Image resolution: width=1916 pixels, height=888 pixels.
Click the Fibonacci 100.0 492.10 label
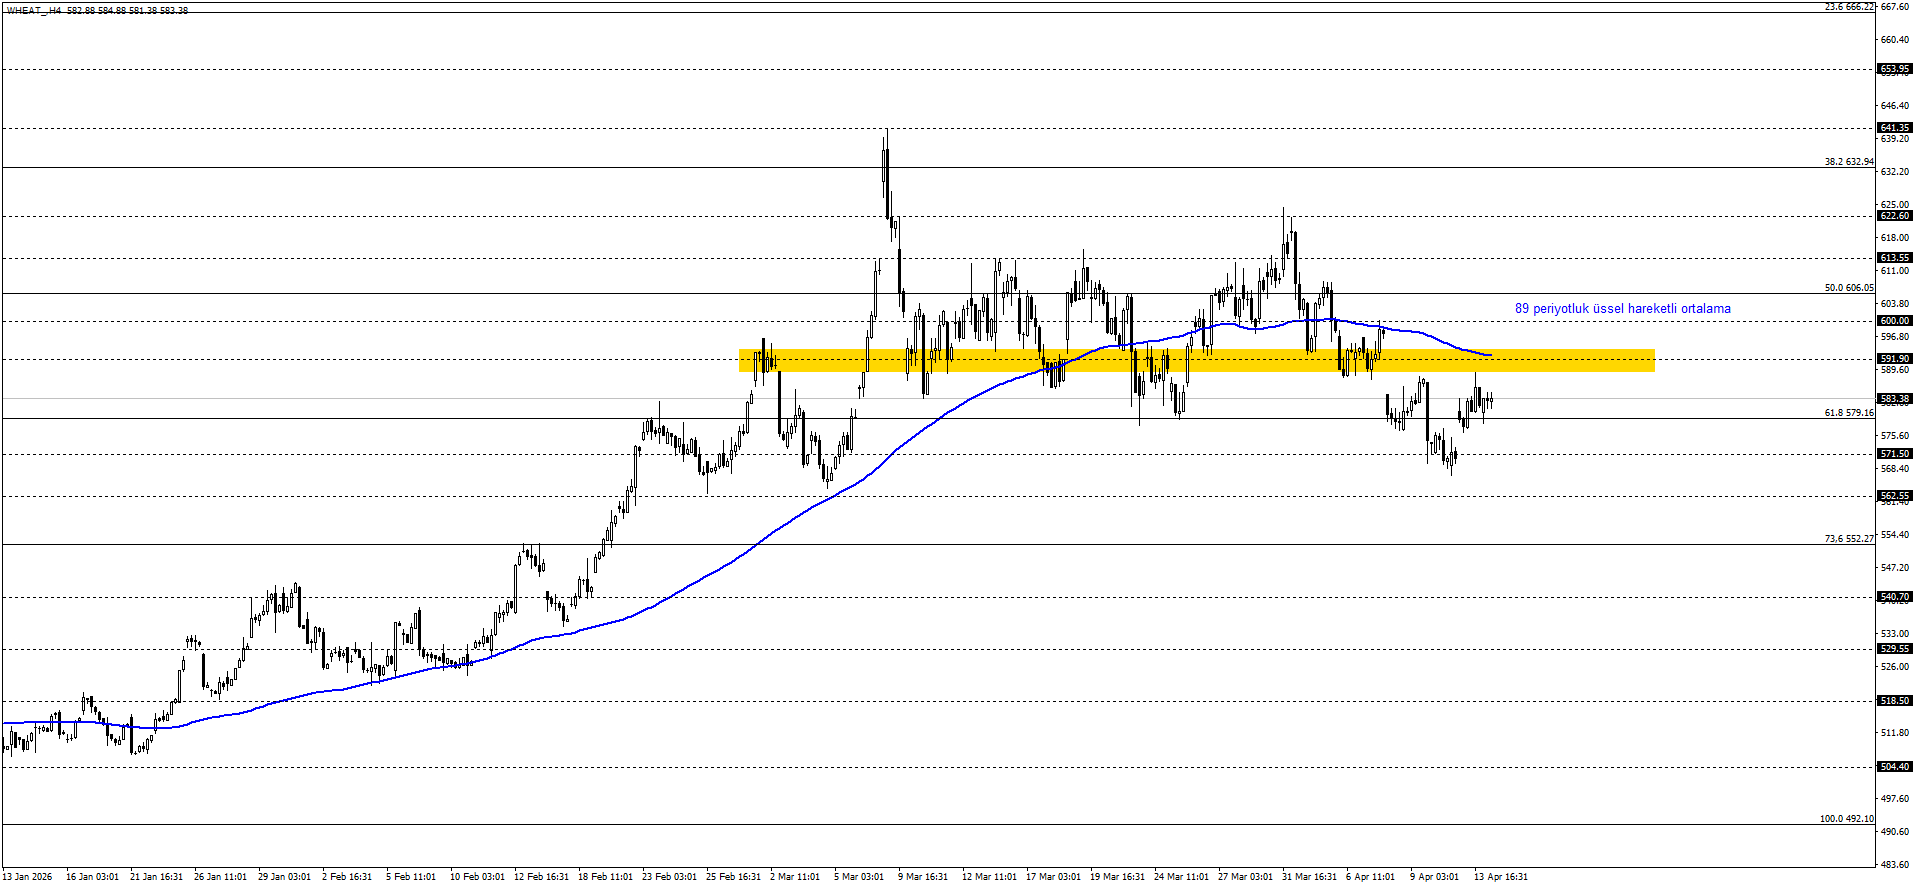click(1846, 819)
